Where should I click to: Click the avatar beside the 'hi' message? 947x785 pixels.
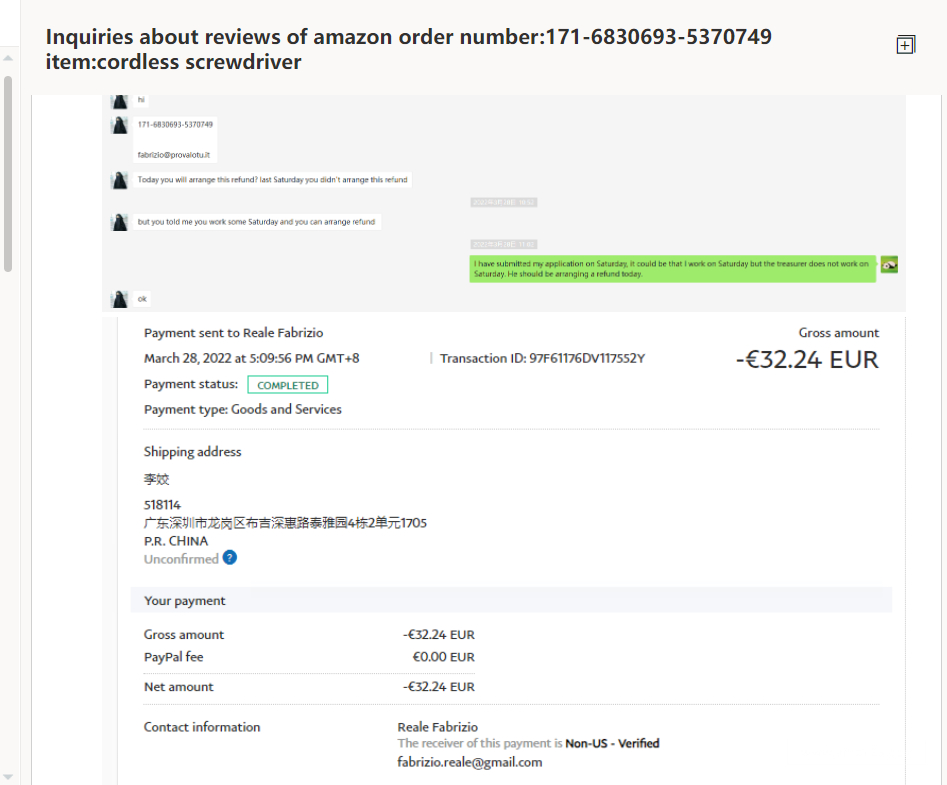click(x=120, y=101)
